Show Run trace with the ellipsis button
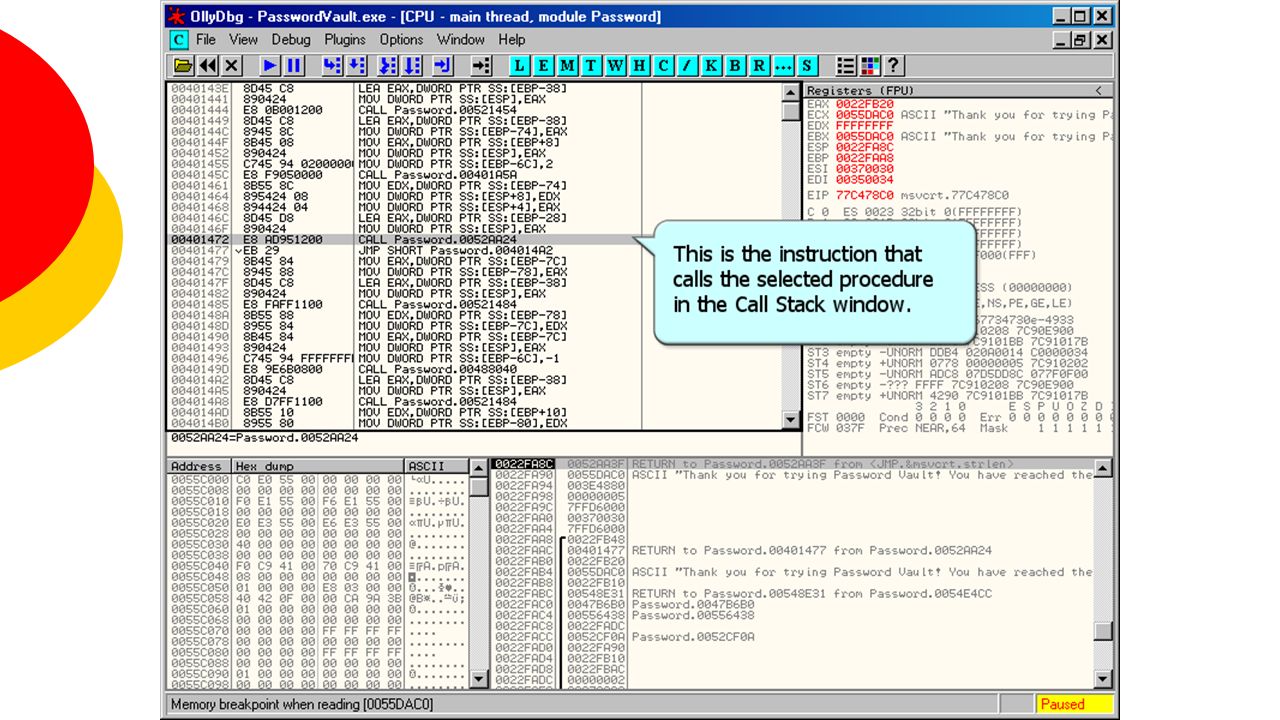 click(x=783, y=66)
